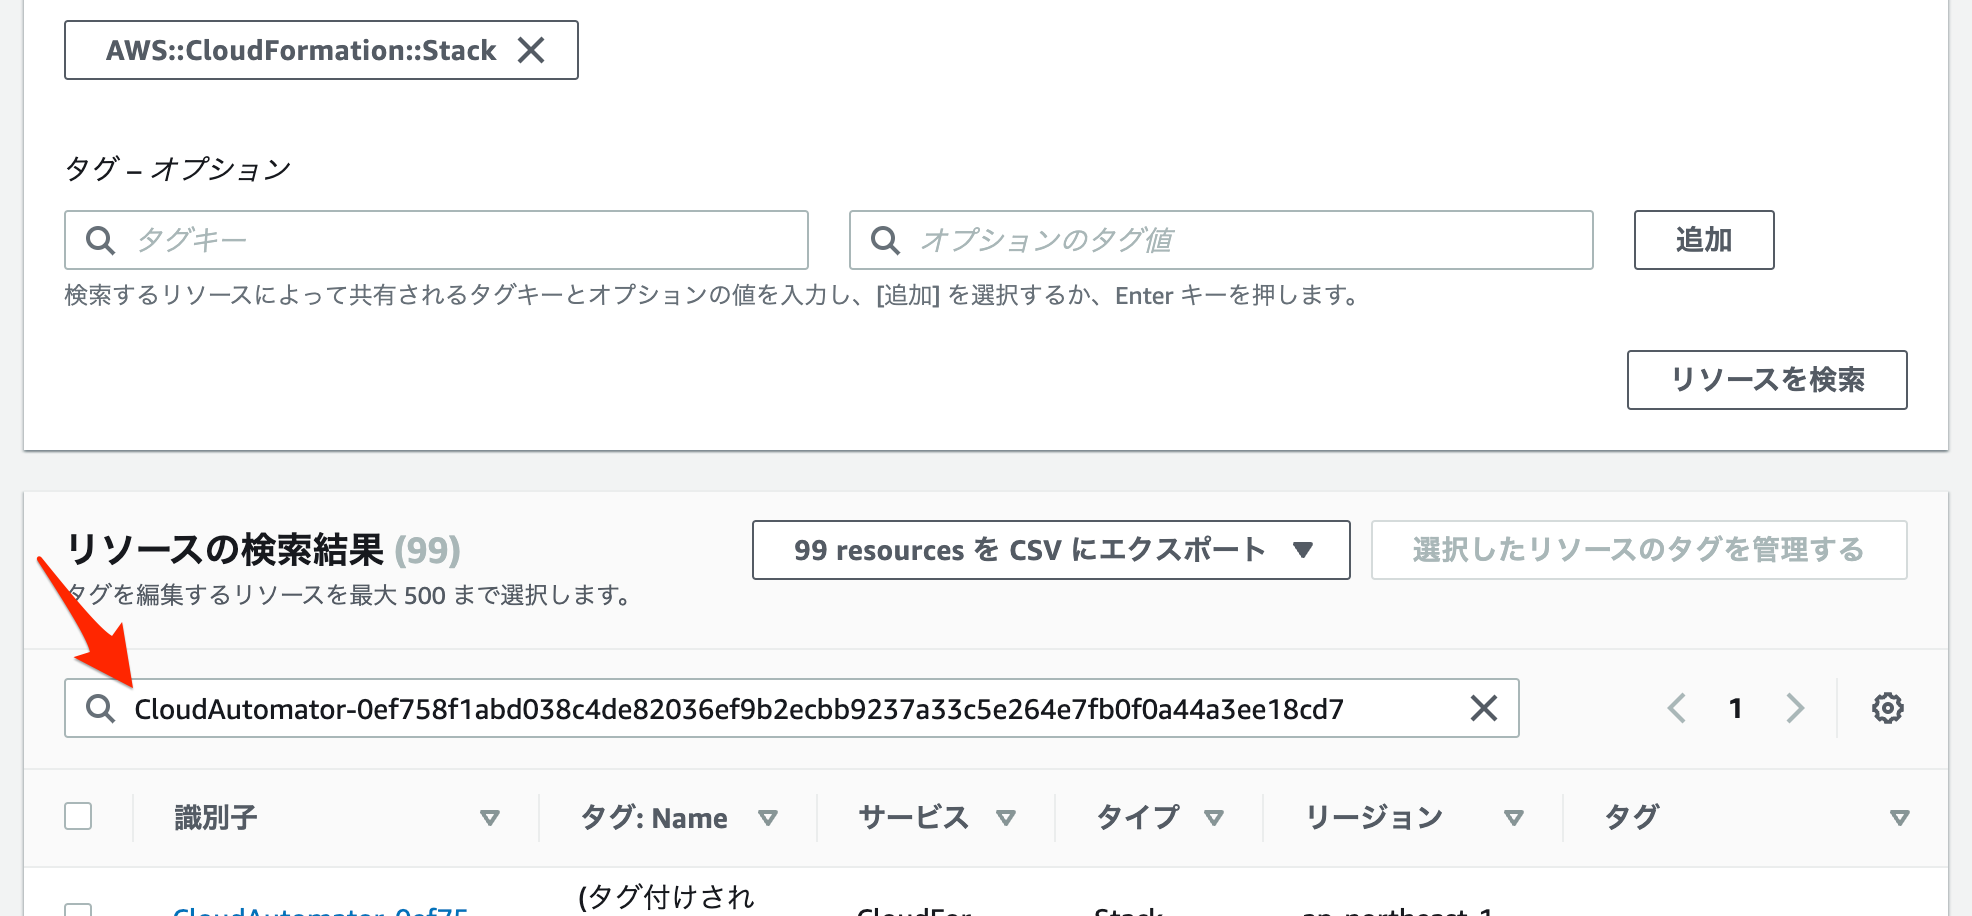Screen dimensions: 1972x916
Task: Sort by サービス column arrow
Action: click(x=1005, y=818)
